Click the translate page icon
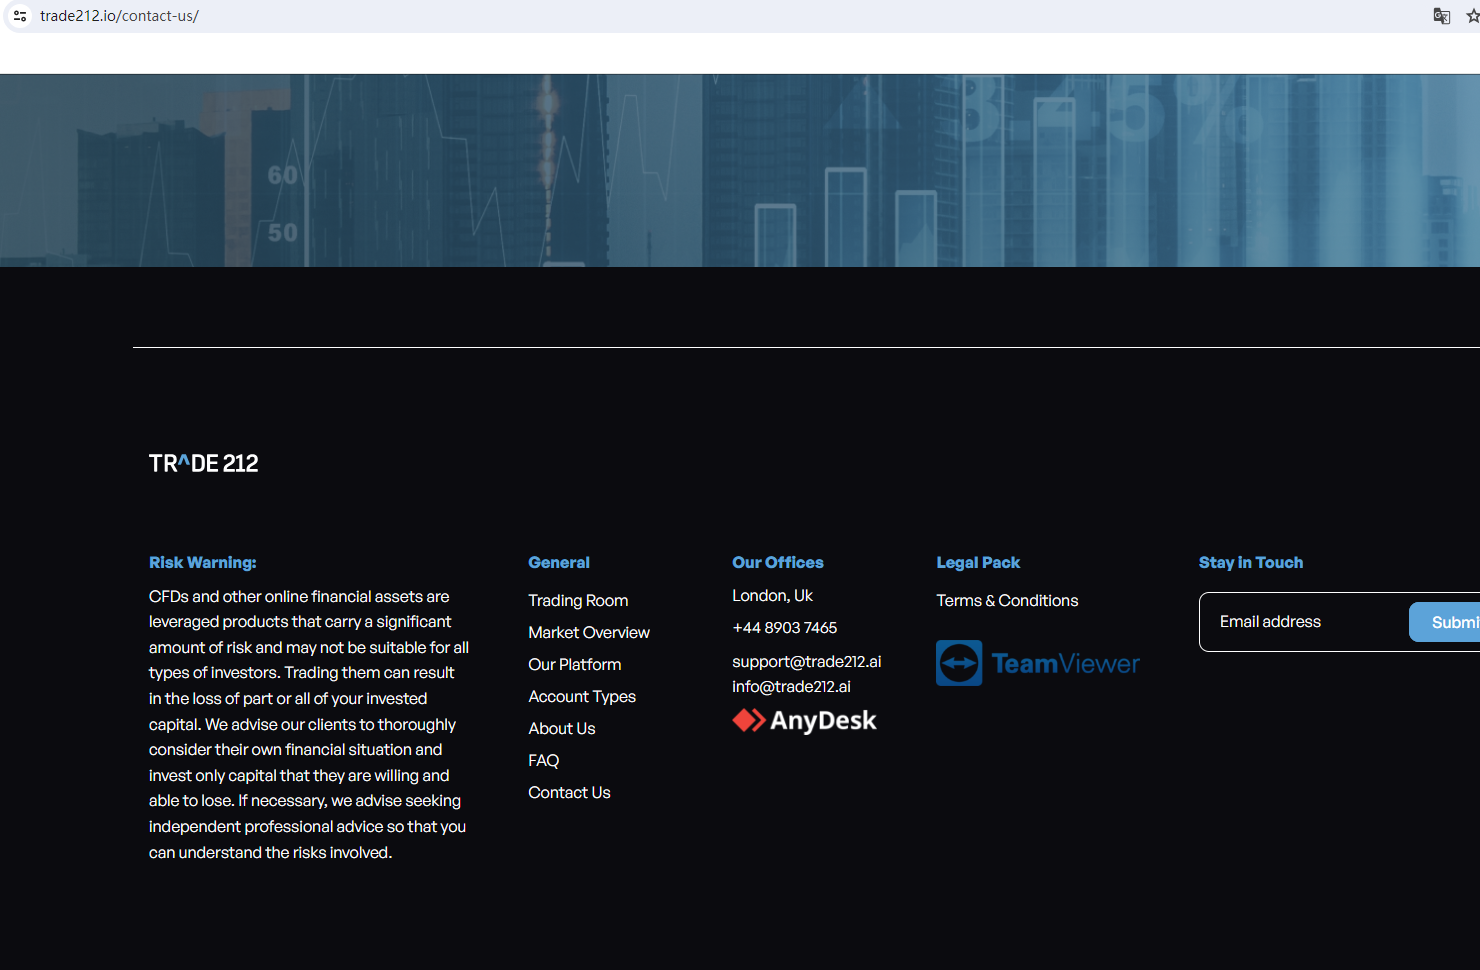Viewport: 1480px width, 970px height. pos(1441,16)
